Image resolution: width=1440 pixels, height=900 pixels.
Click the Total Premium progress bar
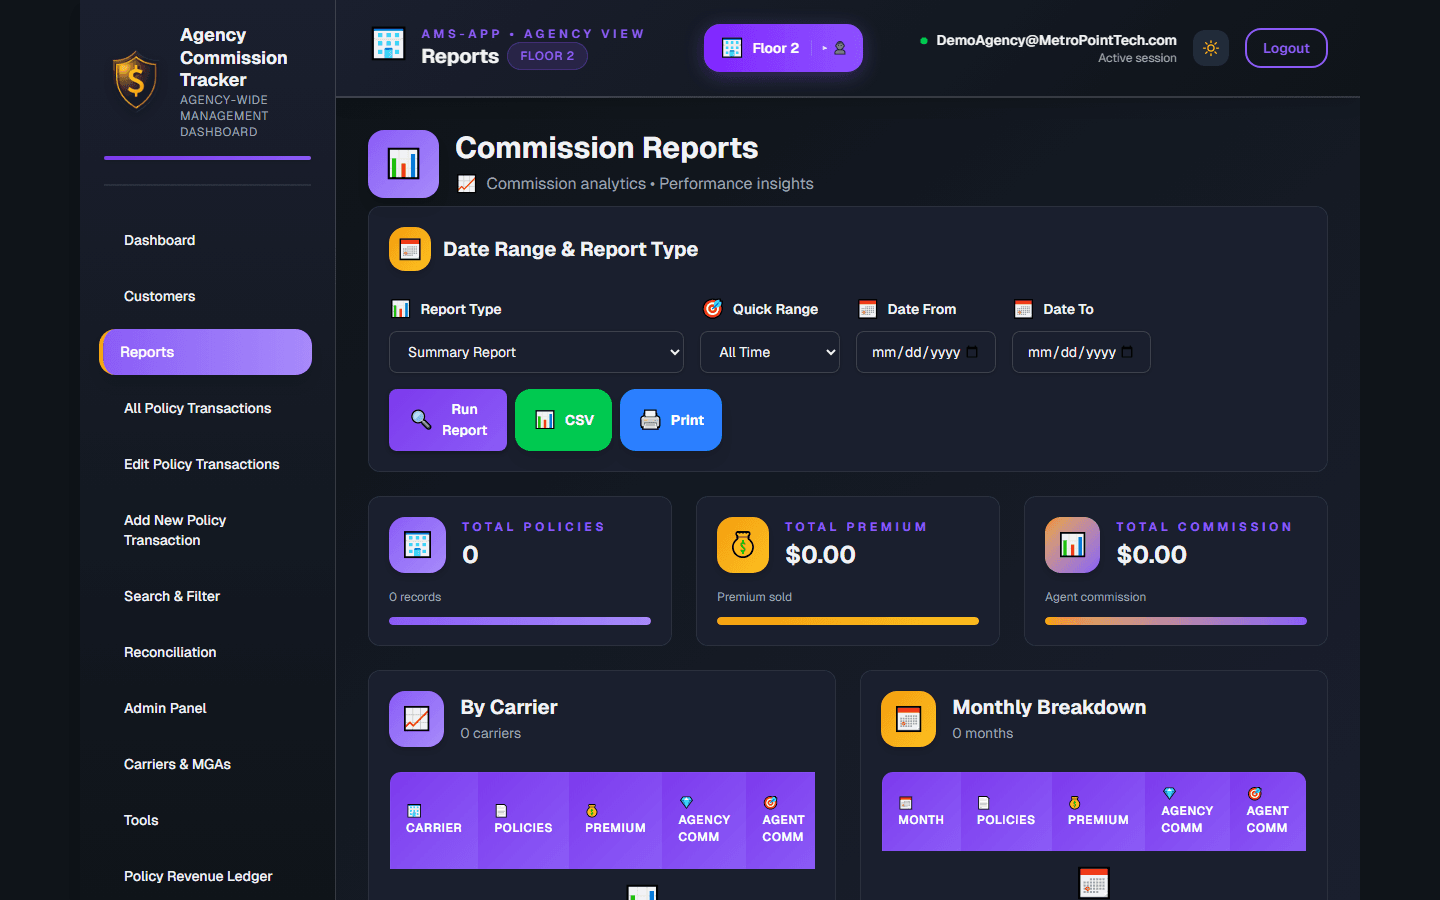coord(847,621)
